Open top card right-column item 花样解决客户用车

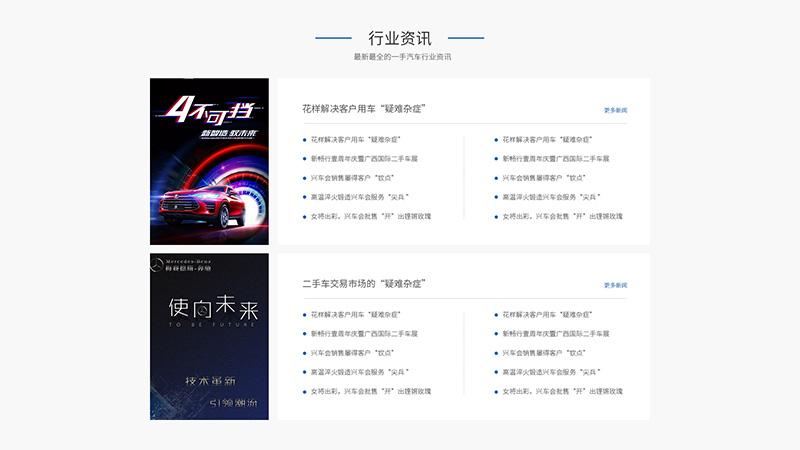[x=547, y=139]
